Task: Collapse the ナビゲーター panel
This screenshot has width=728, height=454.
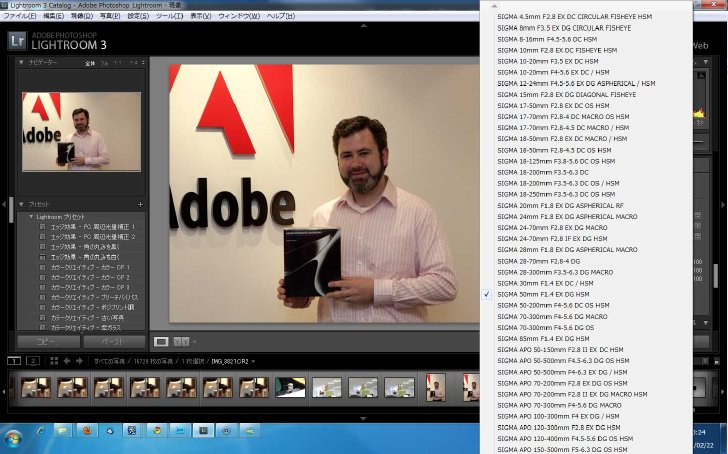Action: point(21,62)
